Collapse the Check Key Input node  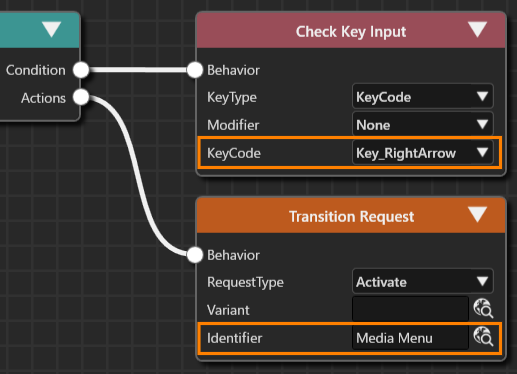[477, 29]
